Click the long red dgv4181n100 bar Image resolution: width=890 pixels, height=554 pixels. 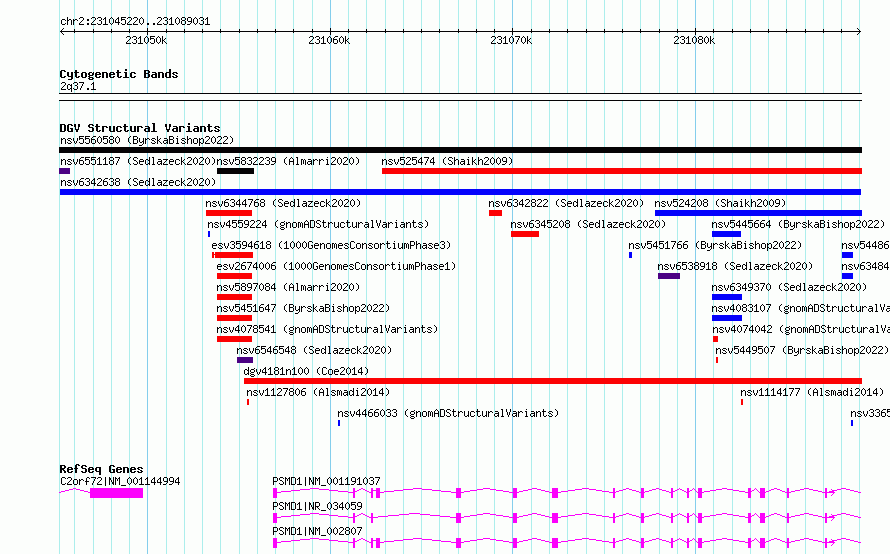pos(553,381)
